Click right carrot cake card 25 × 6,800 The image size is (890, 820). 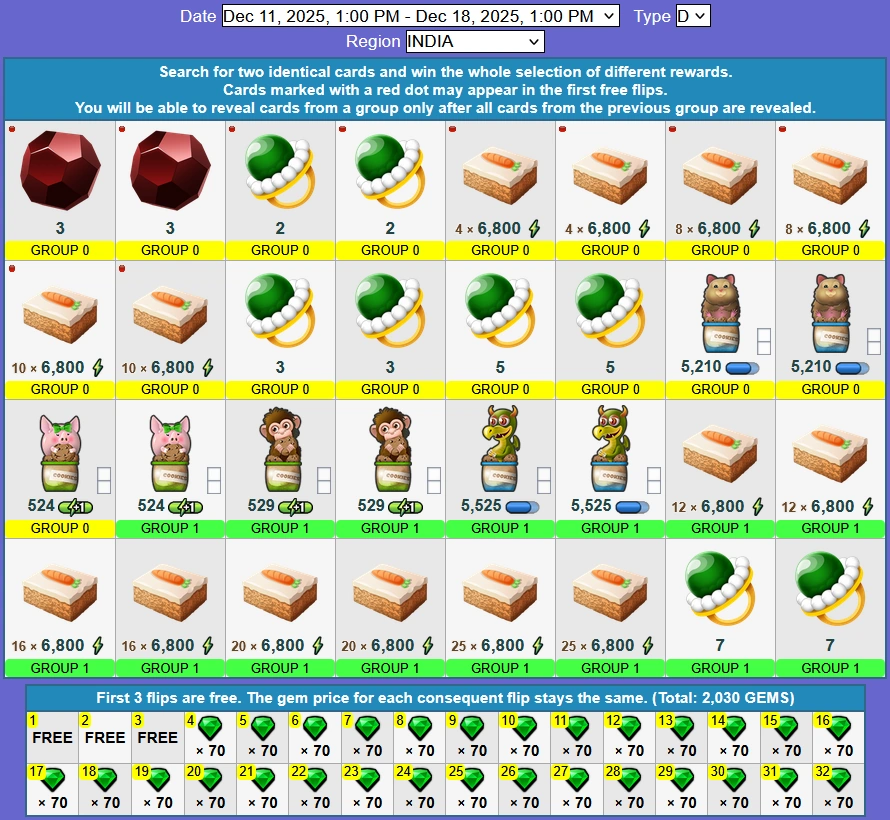610,608
